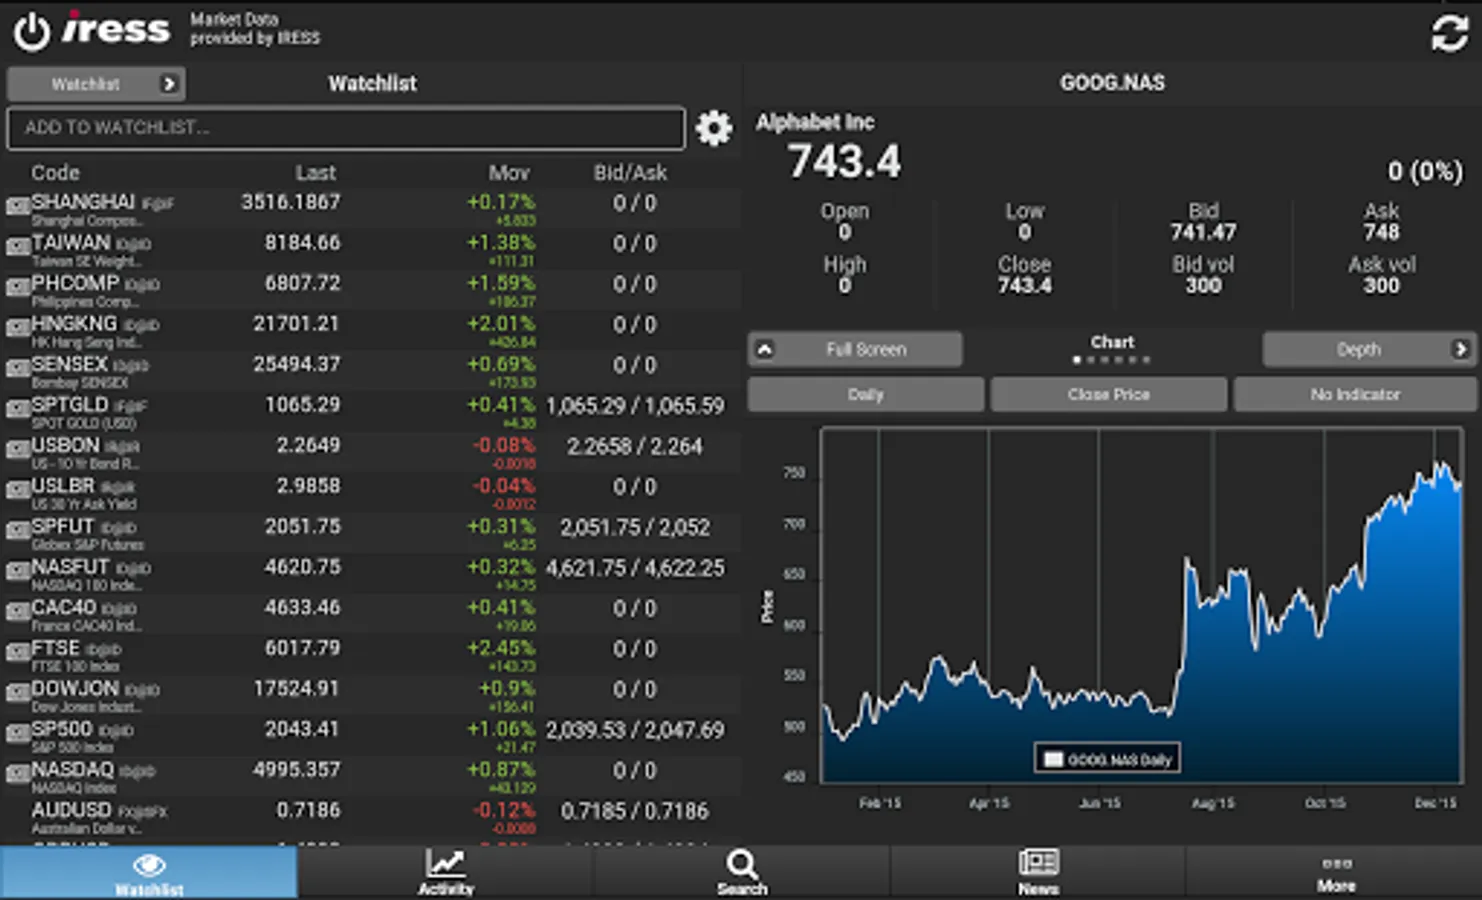This screenshot has height=900, width=1482.
Task: Tap the icon beside the NASFUT row
Action: pos(17,570)
